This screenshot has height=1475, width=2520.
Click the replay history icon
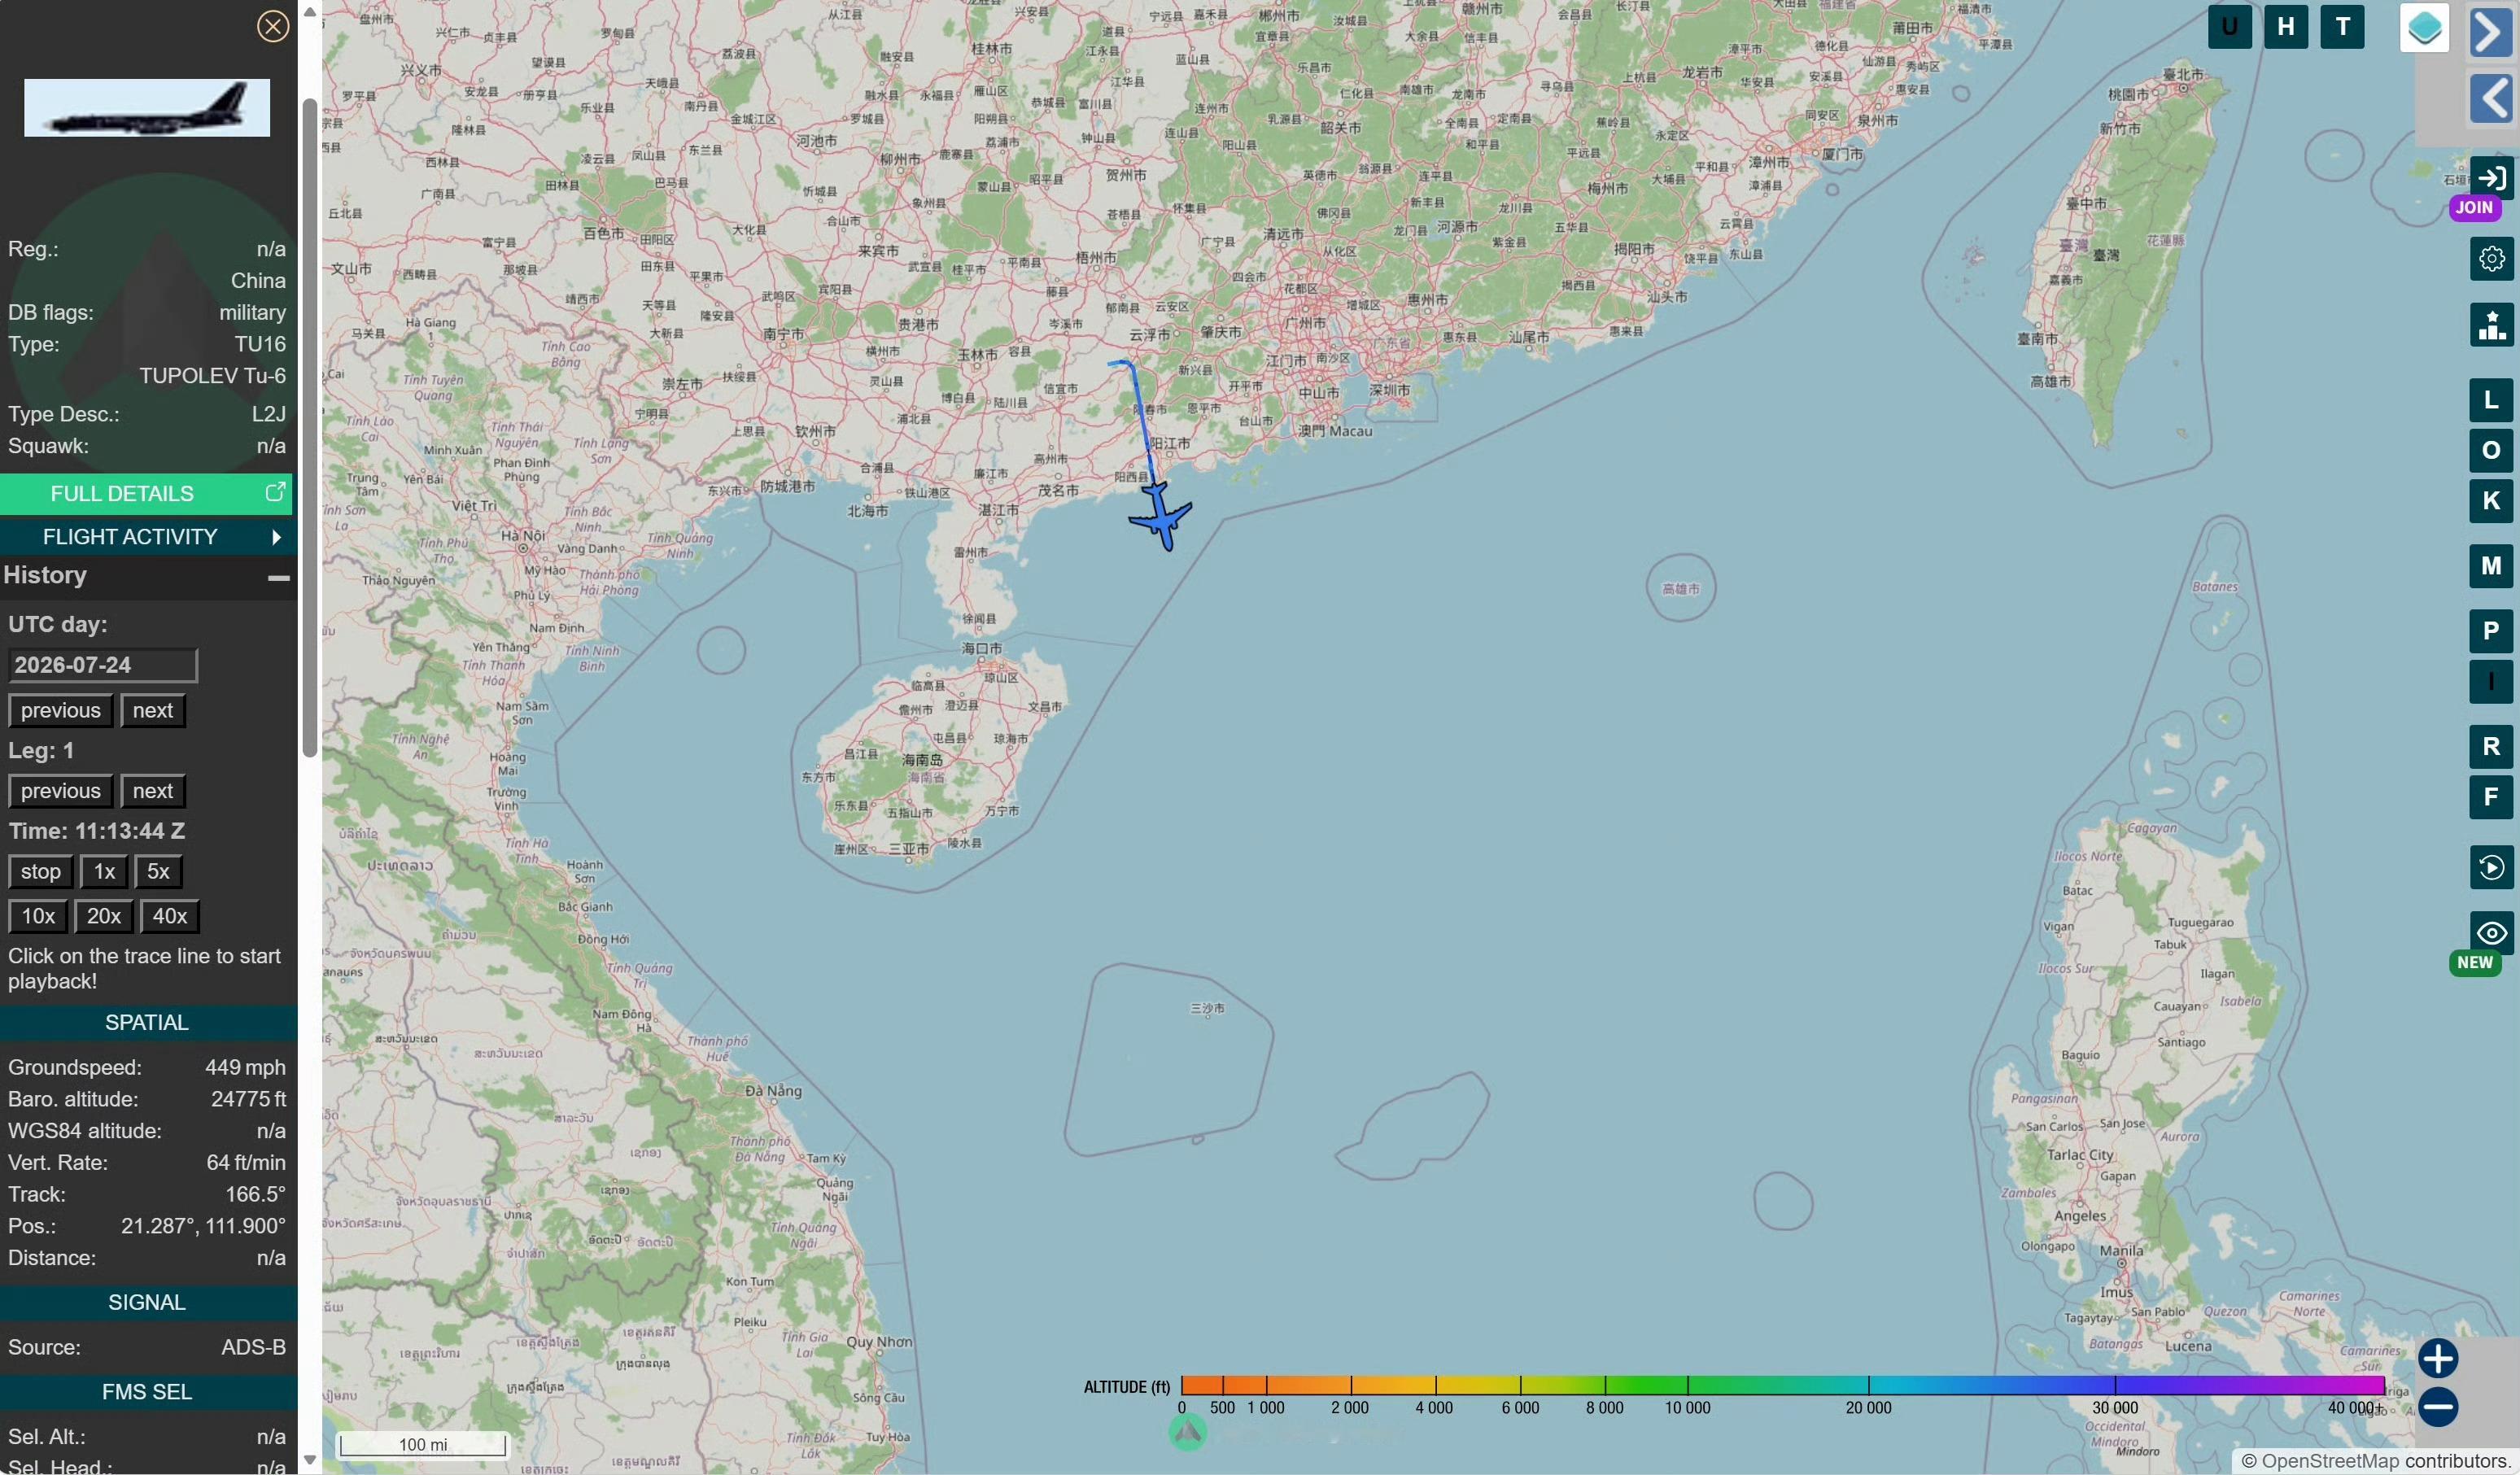(2491, 868)
